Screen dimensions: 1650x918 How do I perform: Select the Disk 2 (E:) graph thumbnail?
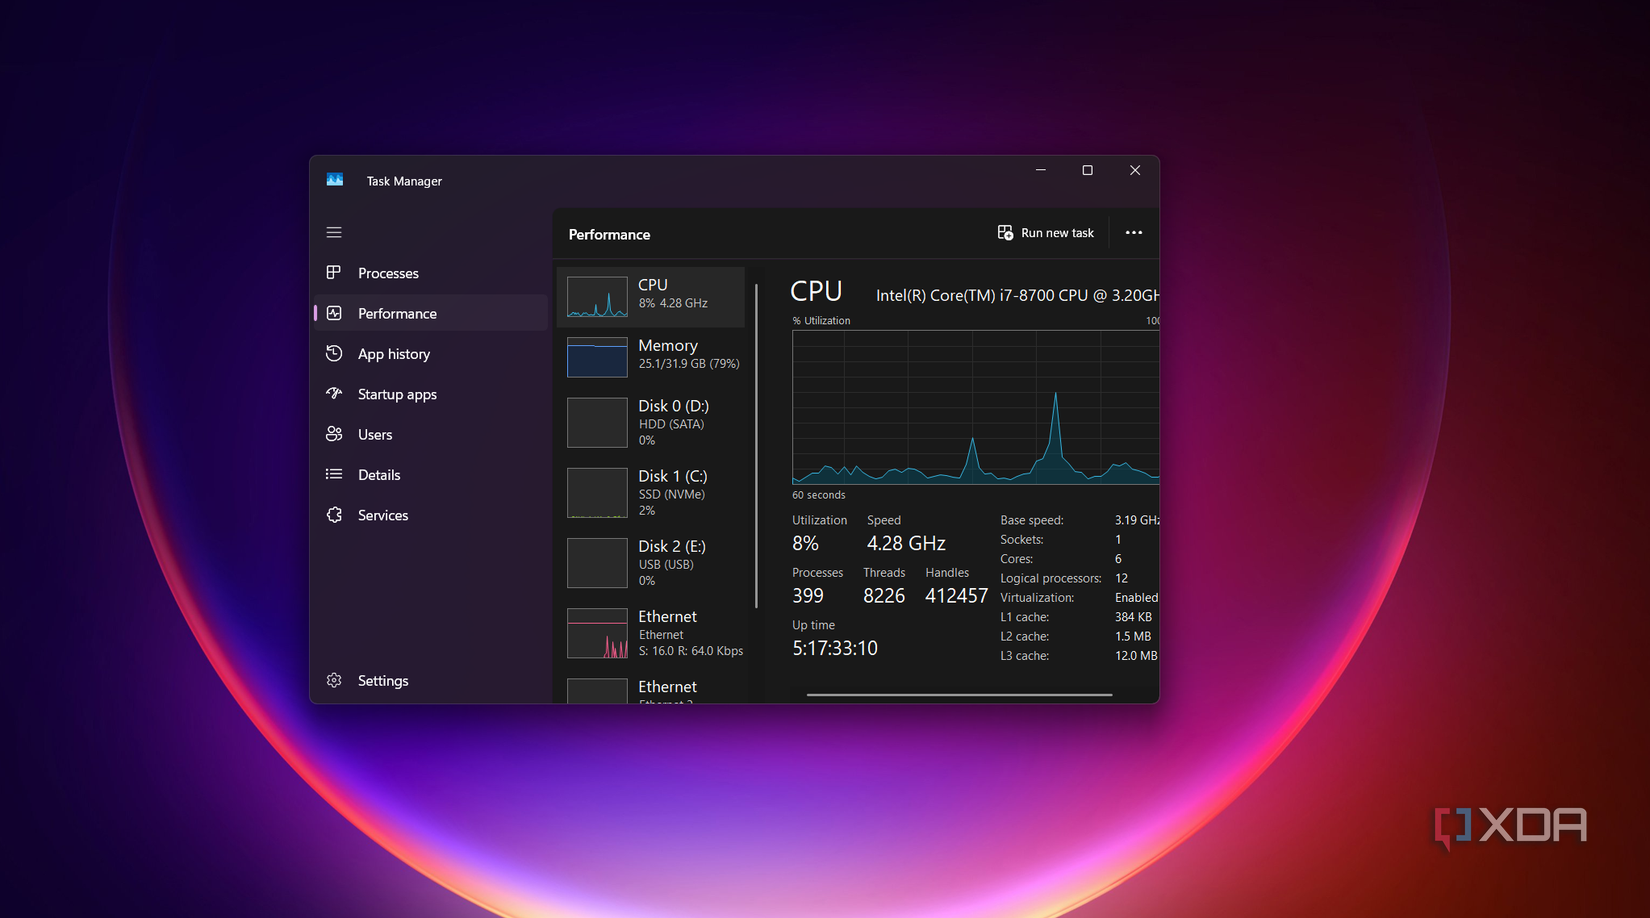[x=597, y=562]
